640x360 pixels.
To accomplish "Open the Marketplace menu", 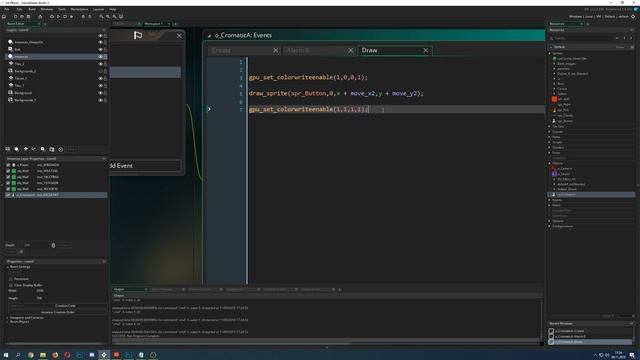I will click(79, 9).
